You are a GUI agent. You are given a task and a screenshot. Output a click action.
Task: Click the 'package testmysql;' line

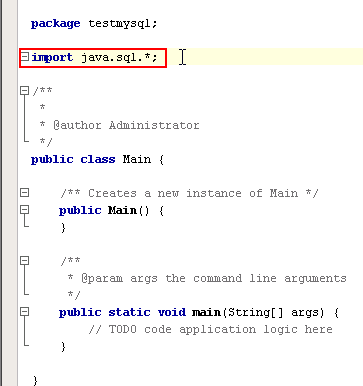94,24
